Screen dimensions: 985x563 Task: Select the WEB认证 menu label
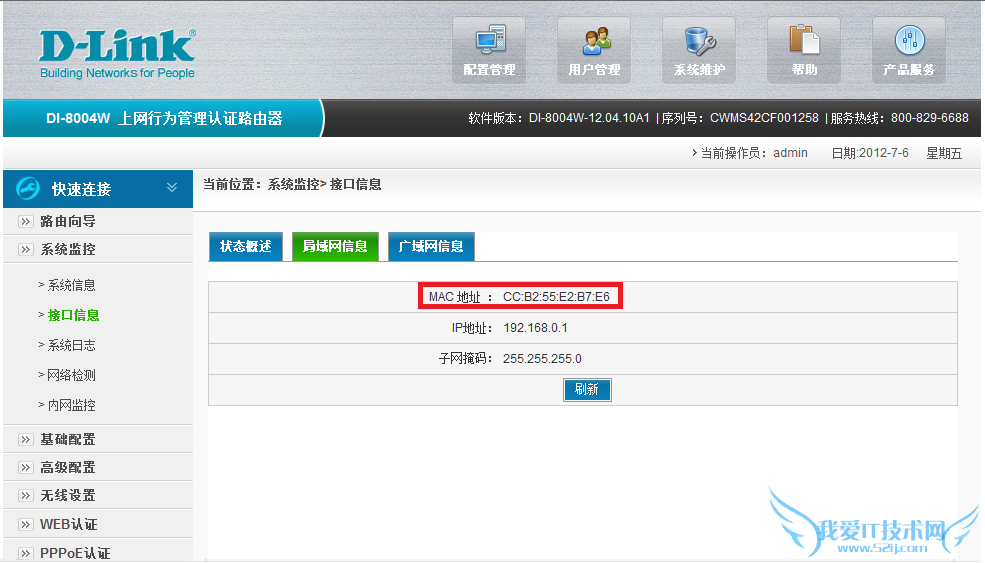[x=68, y=525]
